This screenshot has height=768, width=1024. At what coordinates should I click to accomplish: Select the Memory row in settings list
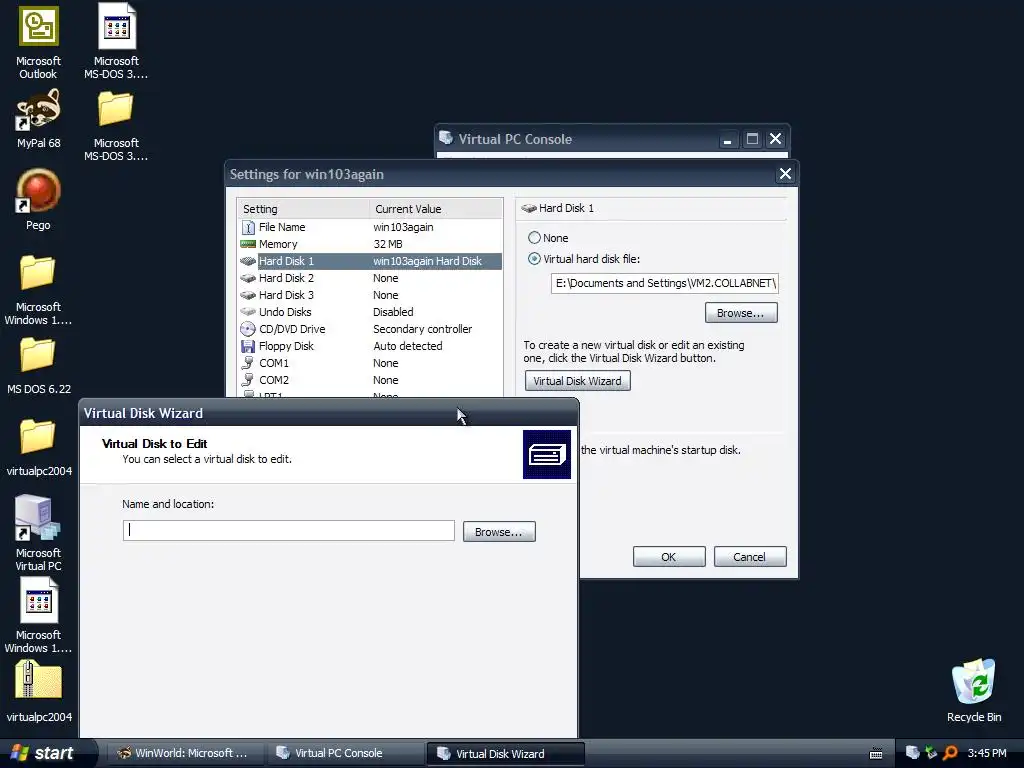pyautogui.click(x=370, y=244)
